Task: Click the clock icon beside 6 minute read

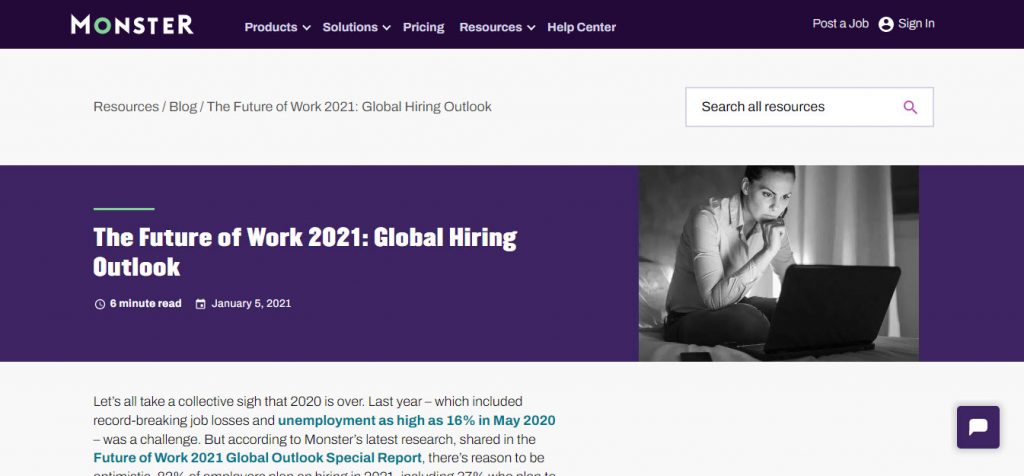Action: point(100,304)
